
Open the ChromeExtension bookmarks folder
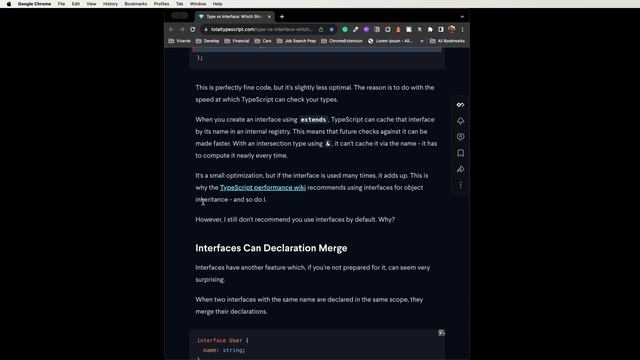click(x=342, y=41)
